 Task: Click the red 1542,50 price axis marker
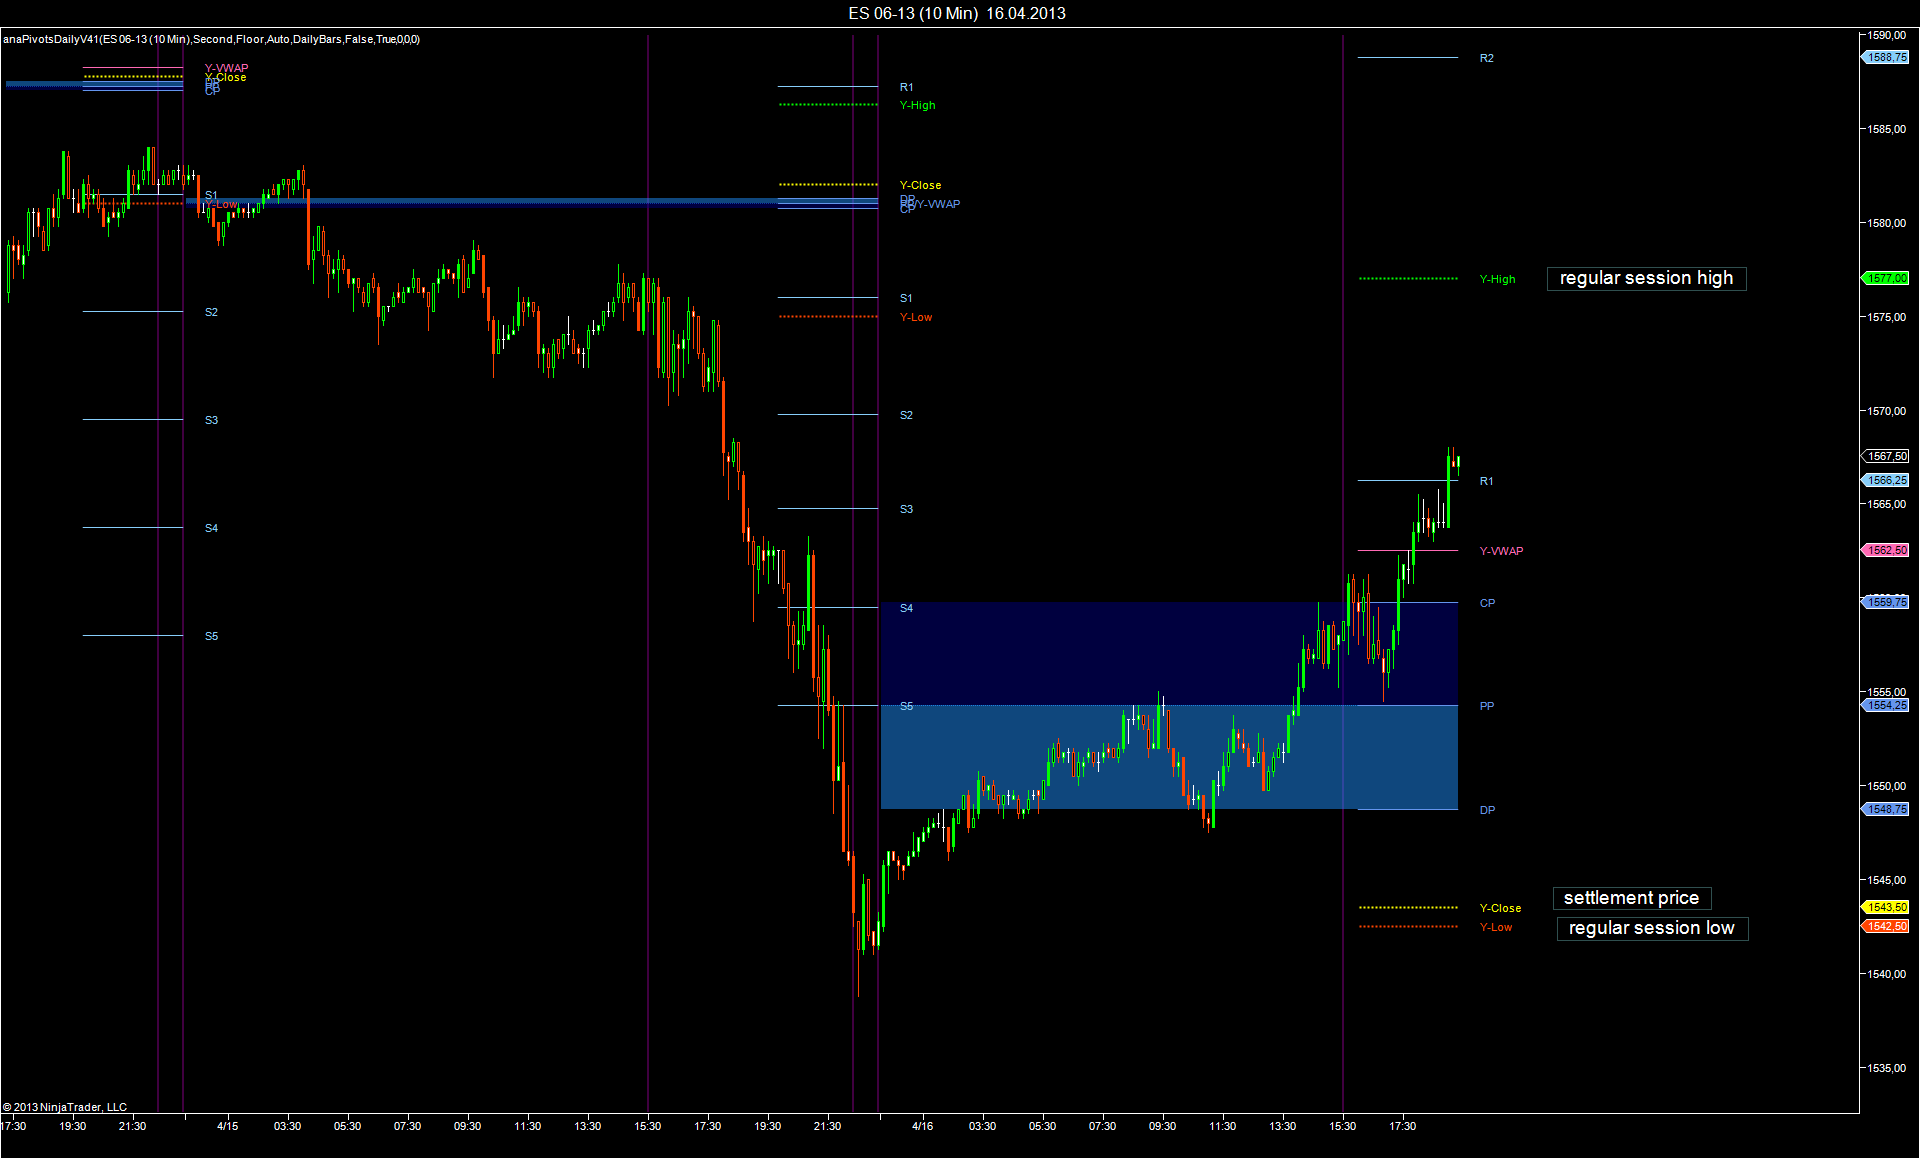pyautogui.click(x=1887, y=927)
